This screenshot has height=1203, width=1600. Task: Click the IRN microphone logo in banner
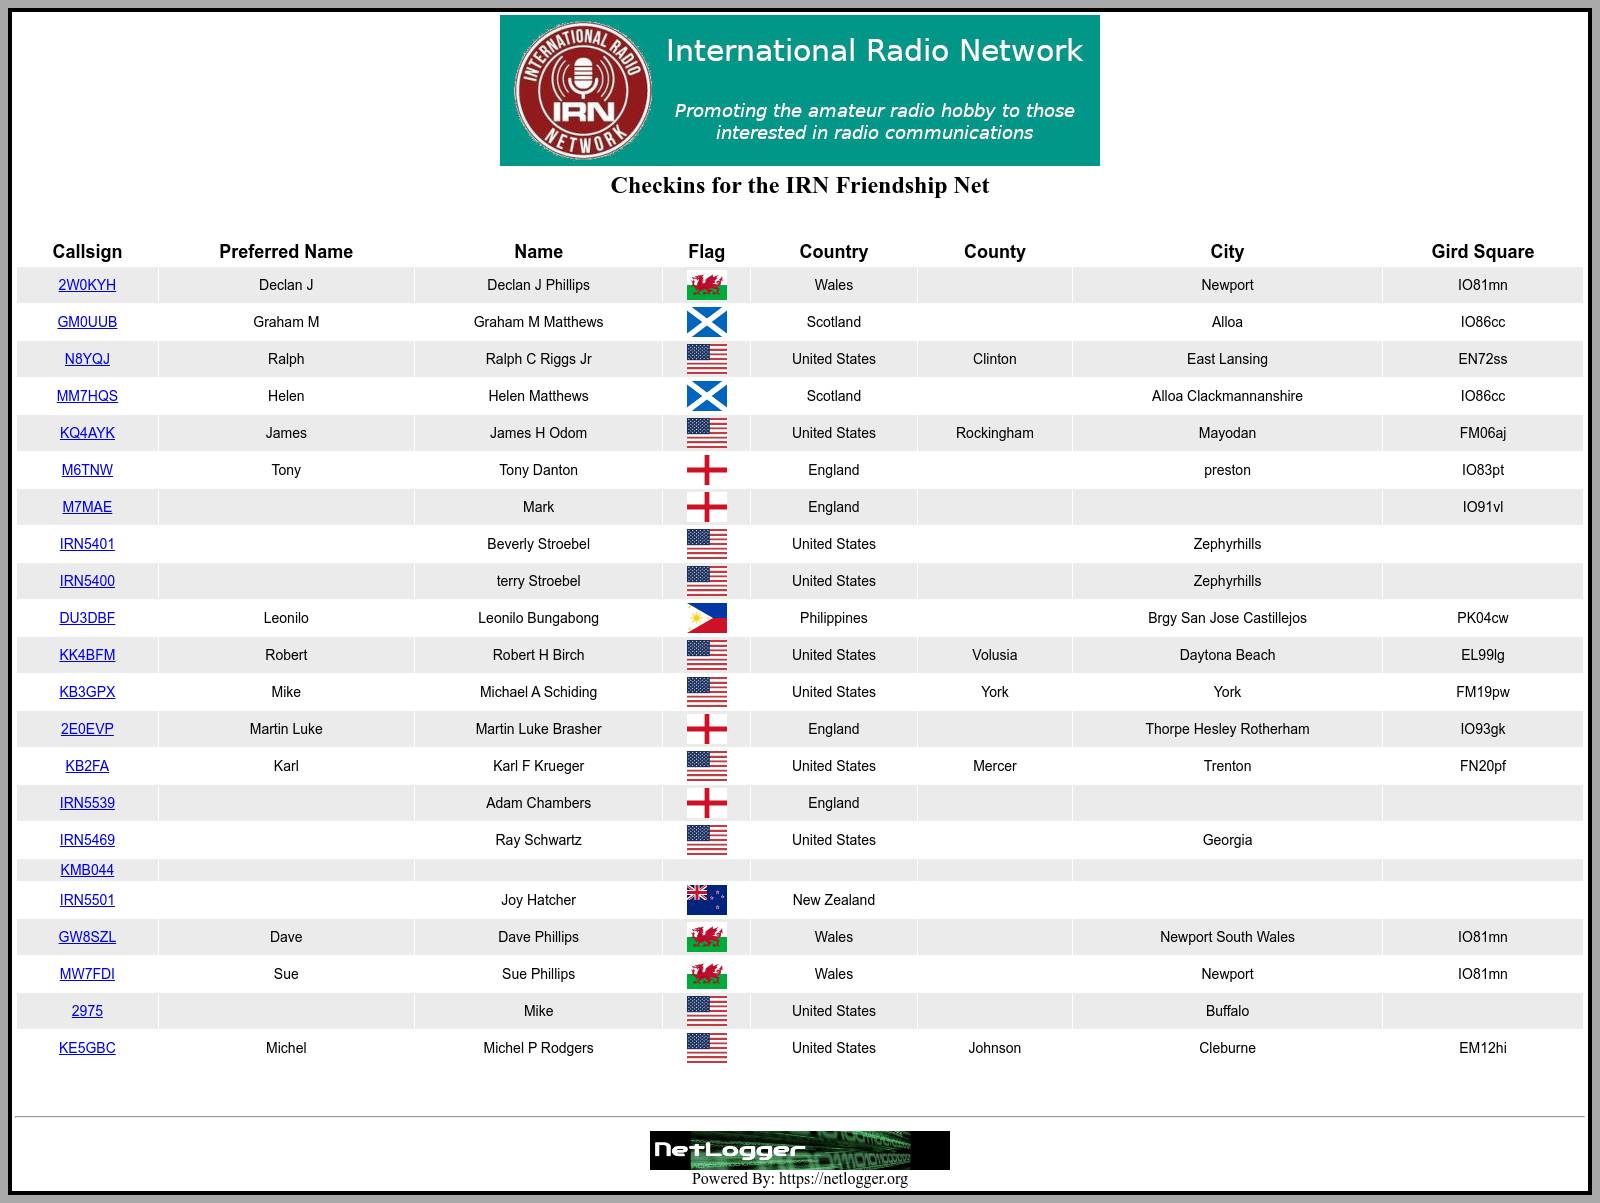pyautogui.click(x=583, y=90)
